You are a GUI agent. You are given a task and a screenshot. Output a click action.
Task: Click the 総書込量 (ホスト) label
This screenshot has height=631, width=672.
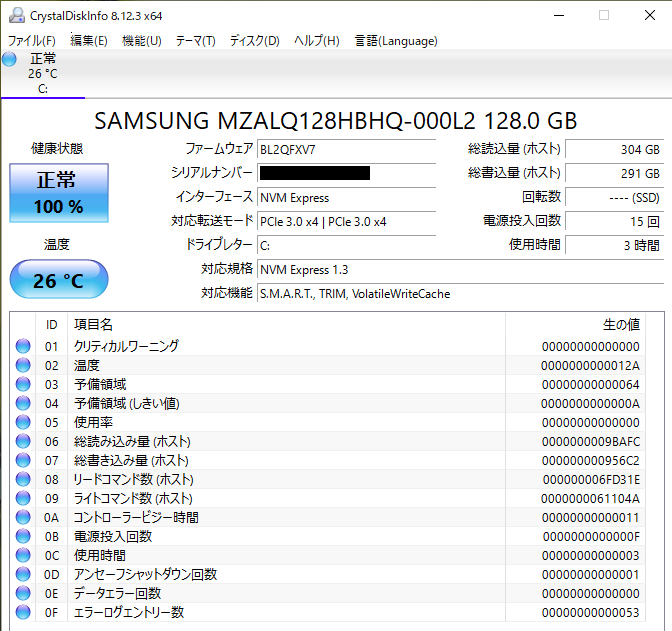(x=514, y=173)
